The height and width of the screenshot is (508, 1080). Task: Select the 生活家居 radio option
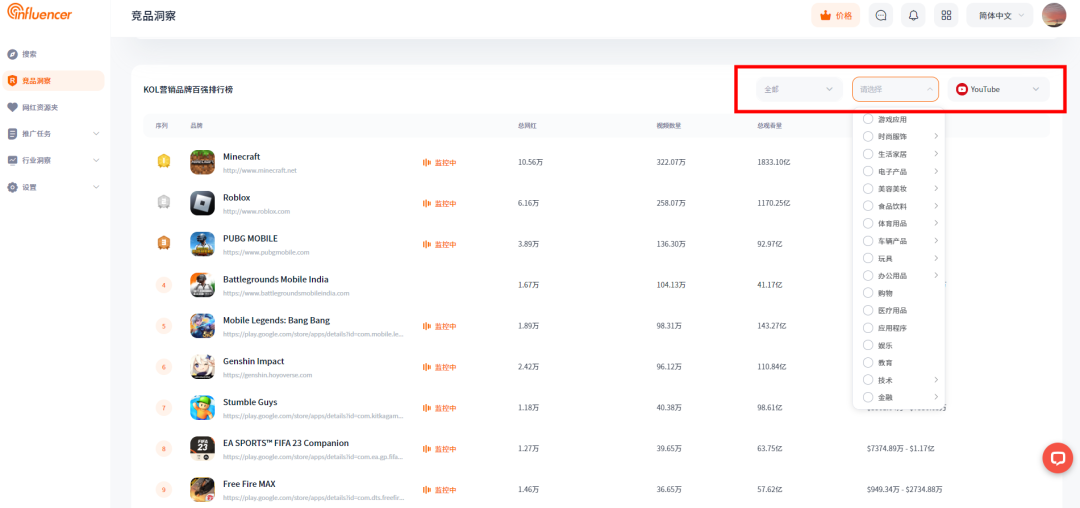coord(868,154)
